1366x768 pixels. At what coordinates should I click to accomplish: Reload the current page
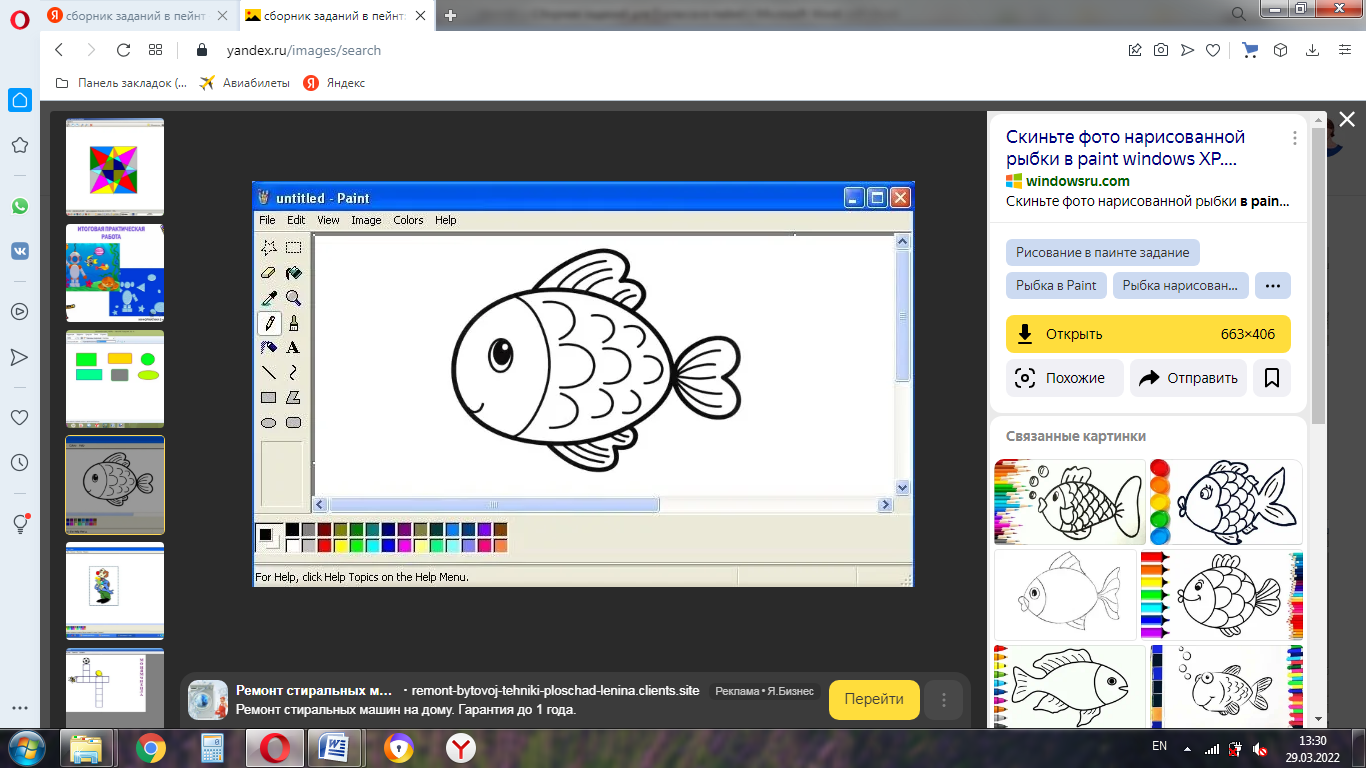[124, 50]
